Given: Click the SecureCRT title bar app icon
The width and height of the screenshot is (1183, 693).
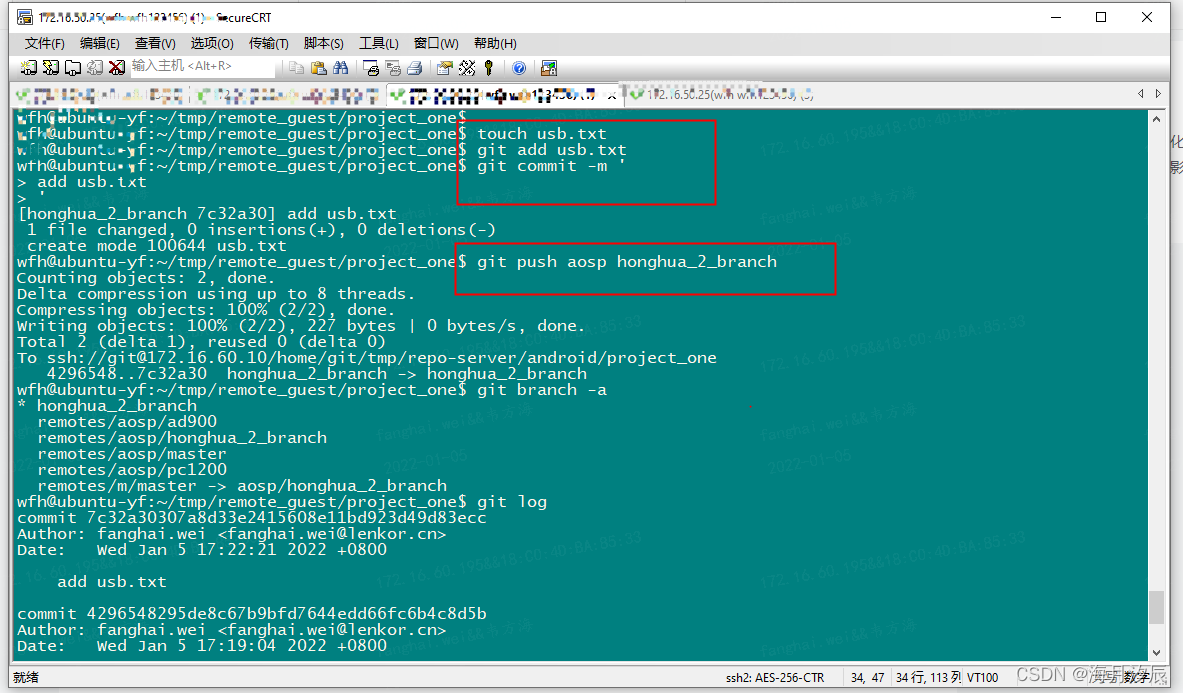Looking at the screenshot, I should coord(24,17).
